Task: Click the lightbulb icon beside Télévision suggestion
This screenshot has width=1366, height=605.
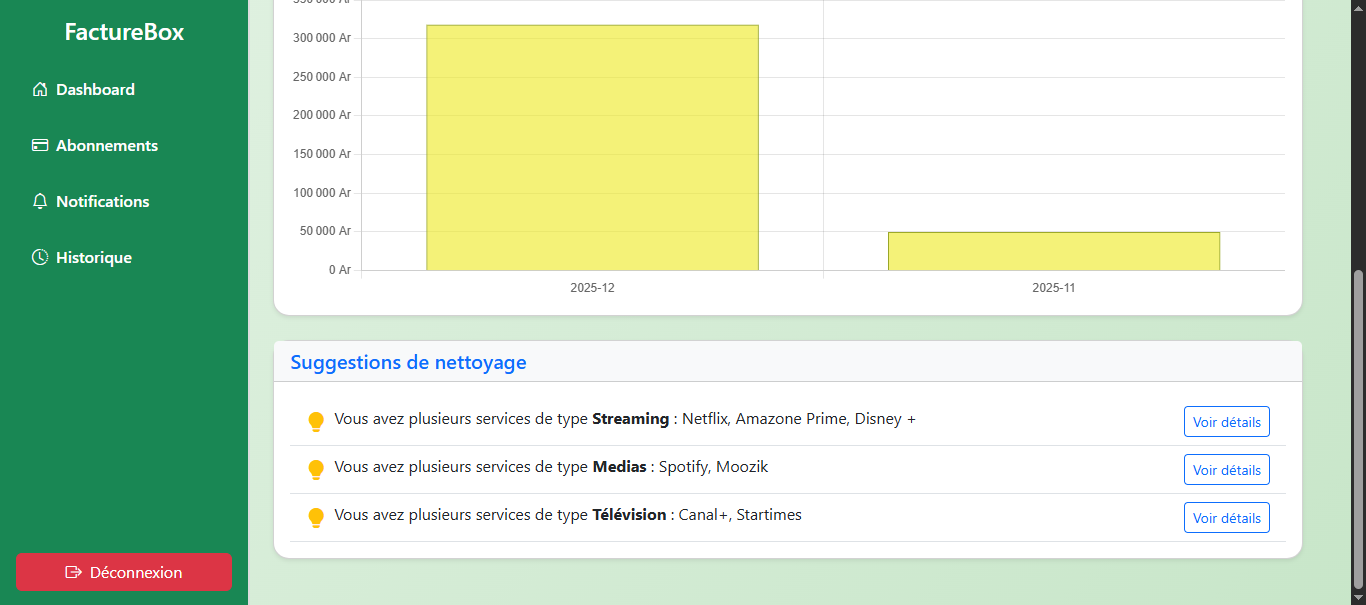Action: 316,517
